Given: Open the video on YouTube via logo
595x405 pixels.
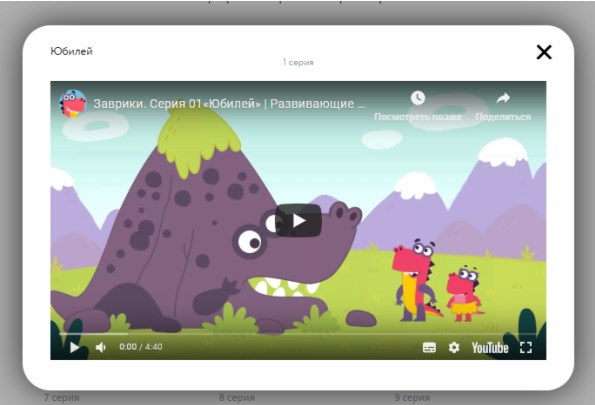Looking at the screenshot, I should coord(490,347).
